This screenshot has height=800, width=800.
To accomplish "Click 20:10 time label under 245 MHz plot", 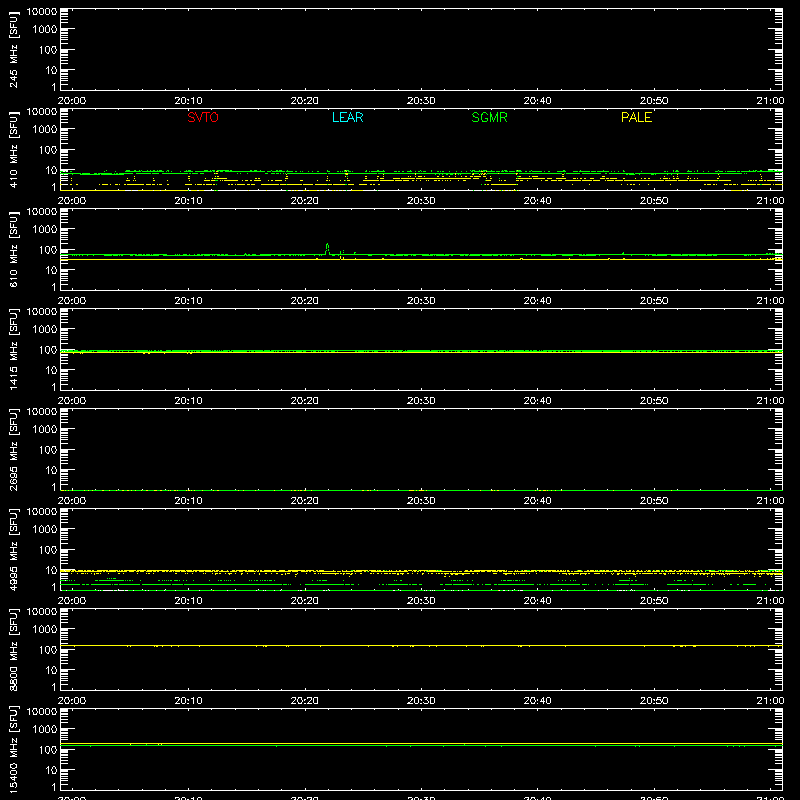I will point(188,101).
